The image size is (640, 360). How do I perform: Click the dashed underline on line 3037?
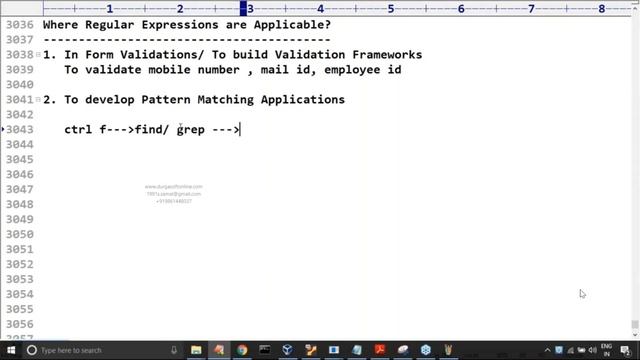[x=187, y=40]
